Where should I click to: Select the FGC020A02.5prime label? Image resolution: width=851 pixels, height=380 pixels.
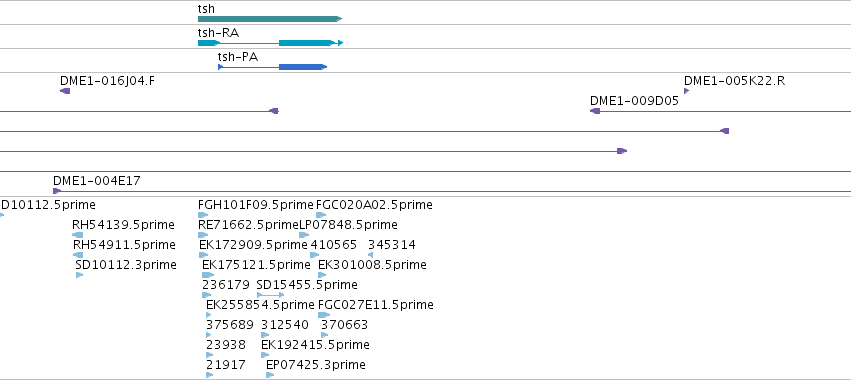[x=374, y=205]
